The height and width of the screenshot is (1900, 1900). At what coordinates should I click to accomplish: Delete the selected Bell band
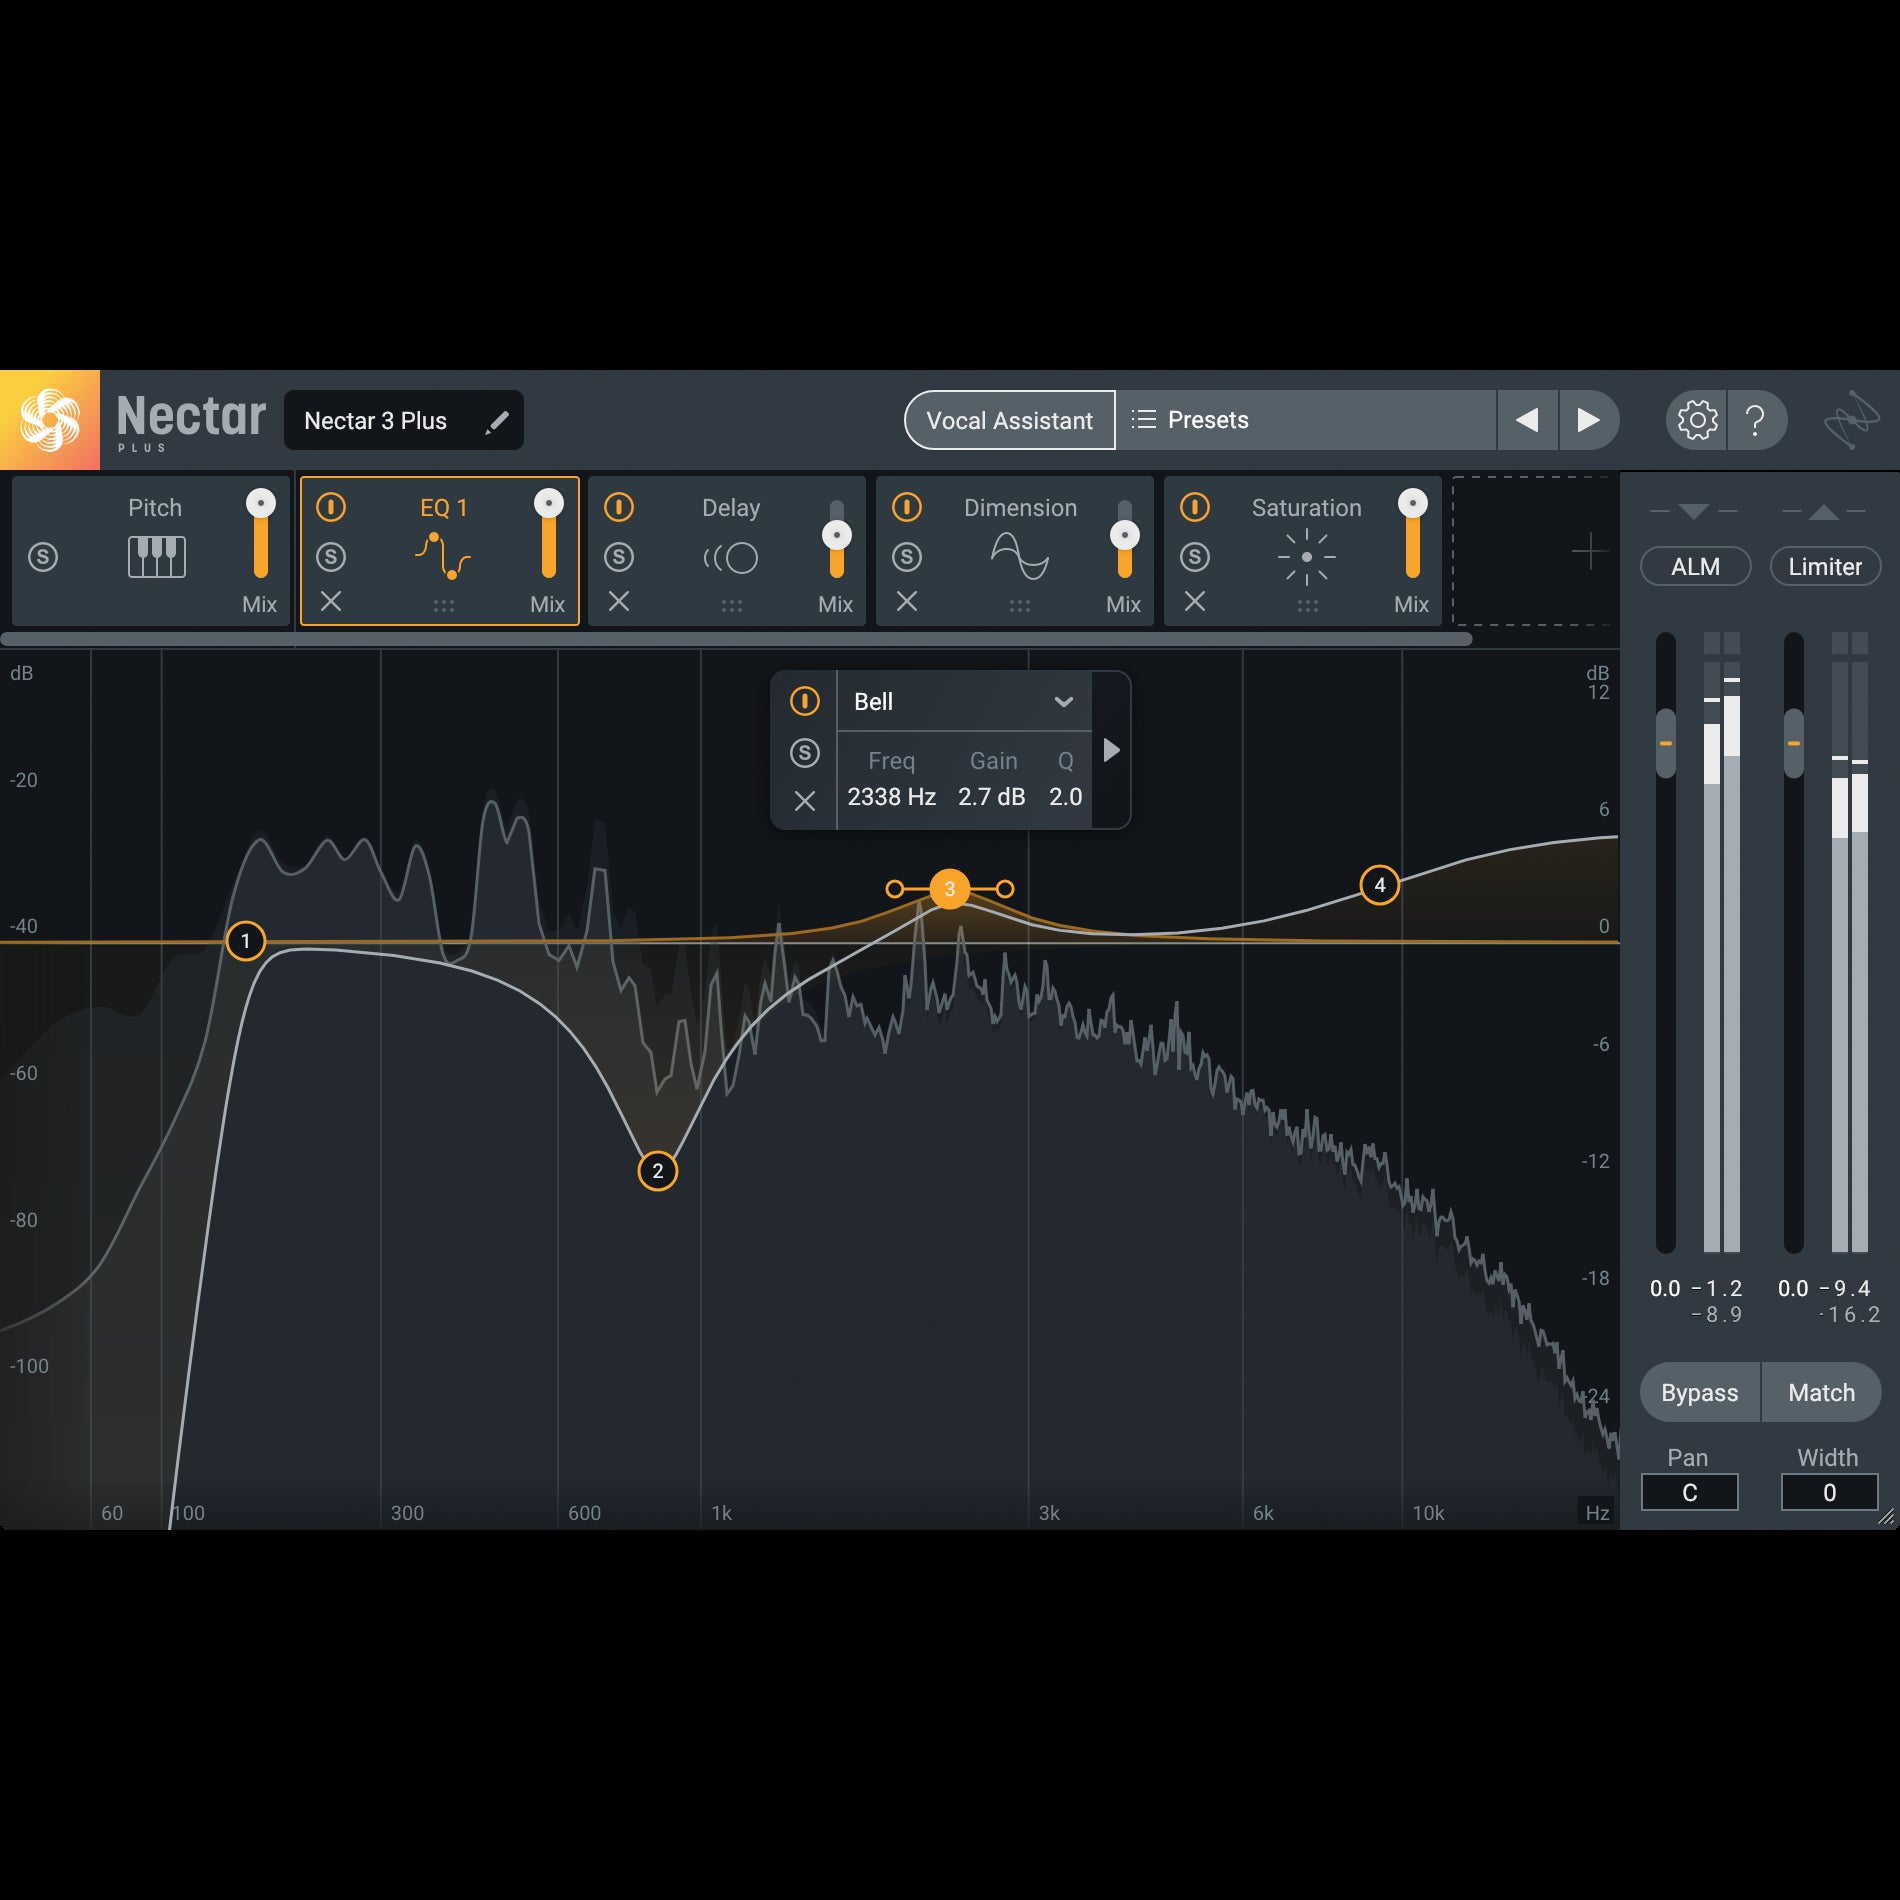[x=805, y=801]
